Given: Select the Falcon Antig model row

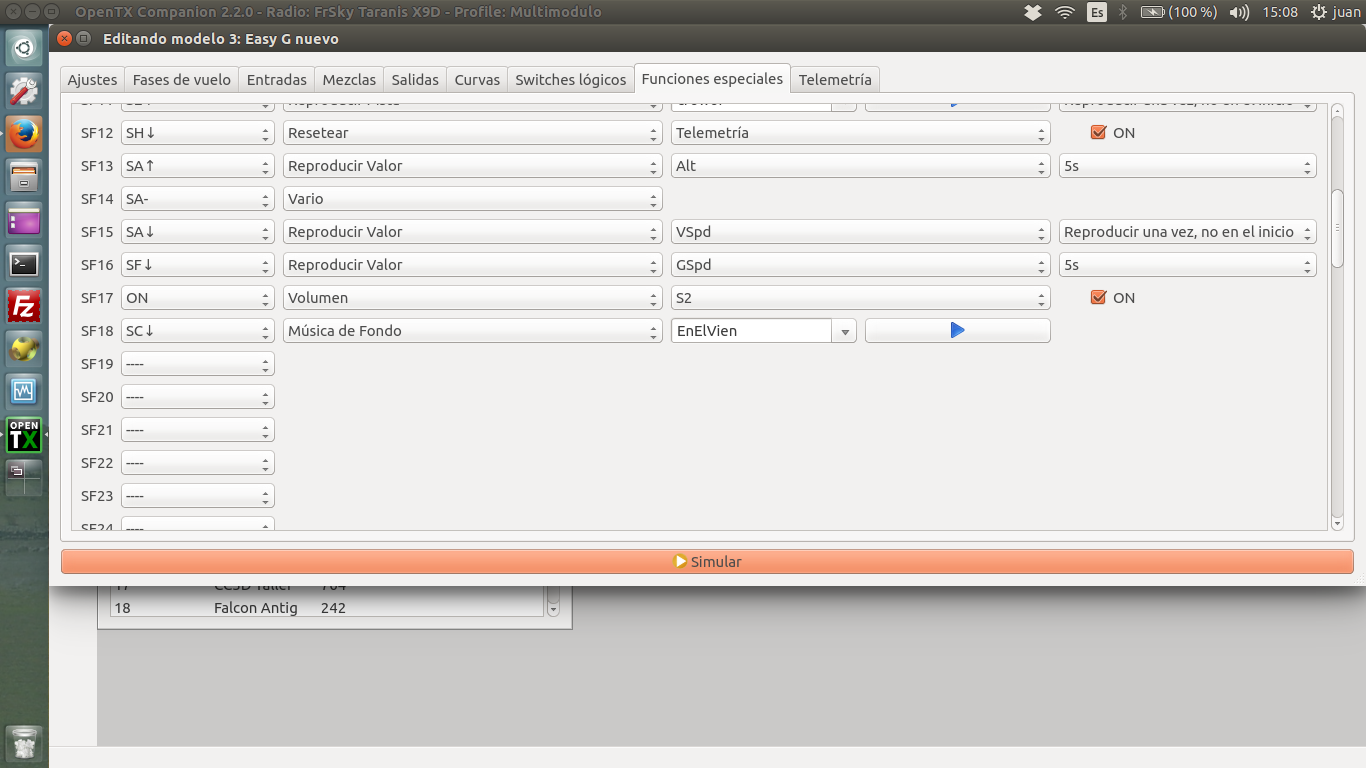Looking at the screenshot, I should tap(256, 608).
